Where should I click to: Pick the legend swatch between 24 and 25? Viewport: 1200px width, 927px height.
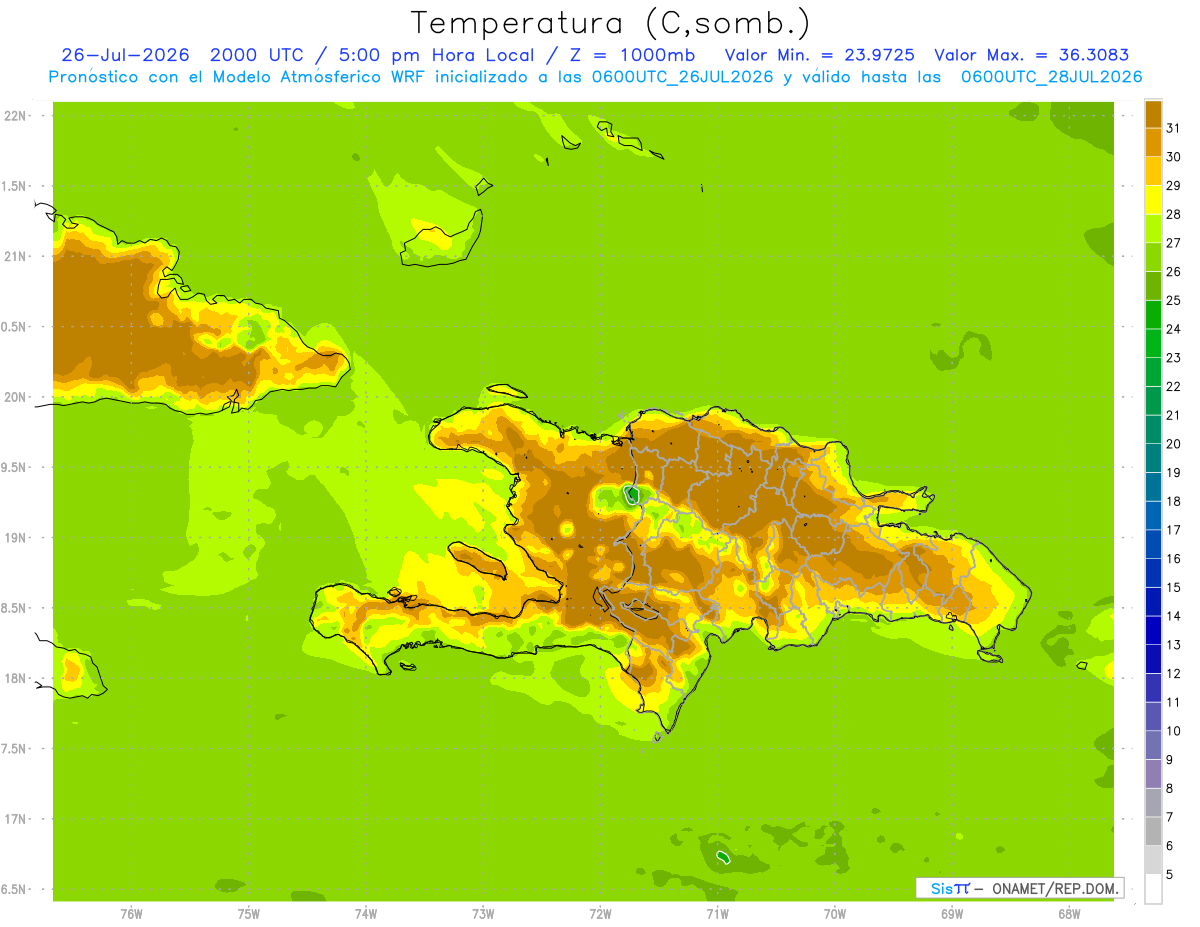(1153, 314)
